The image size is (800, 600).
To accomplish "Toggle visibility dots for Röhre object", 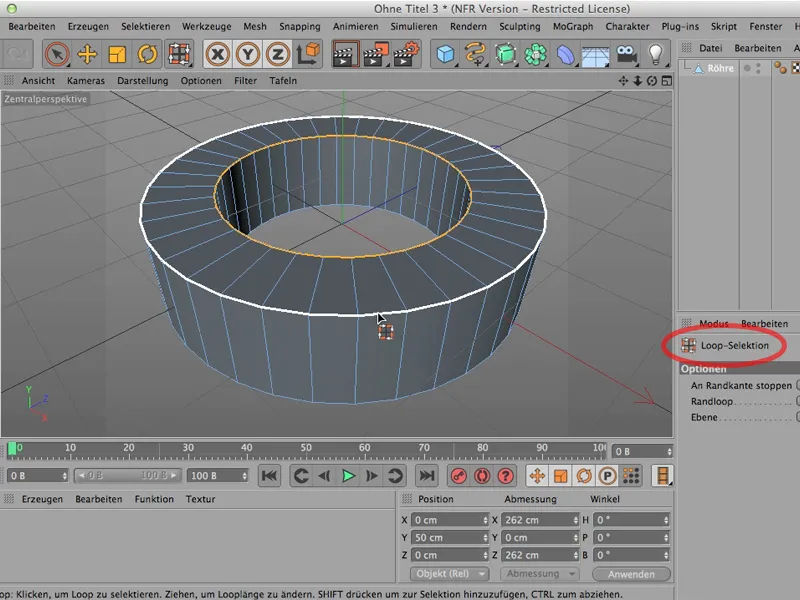I will 758,68.
